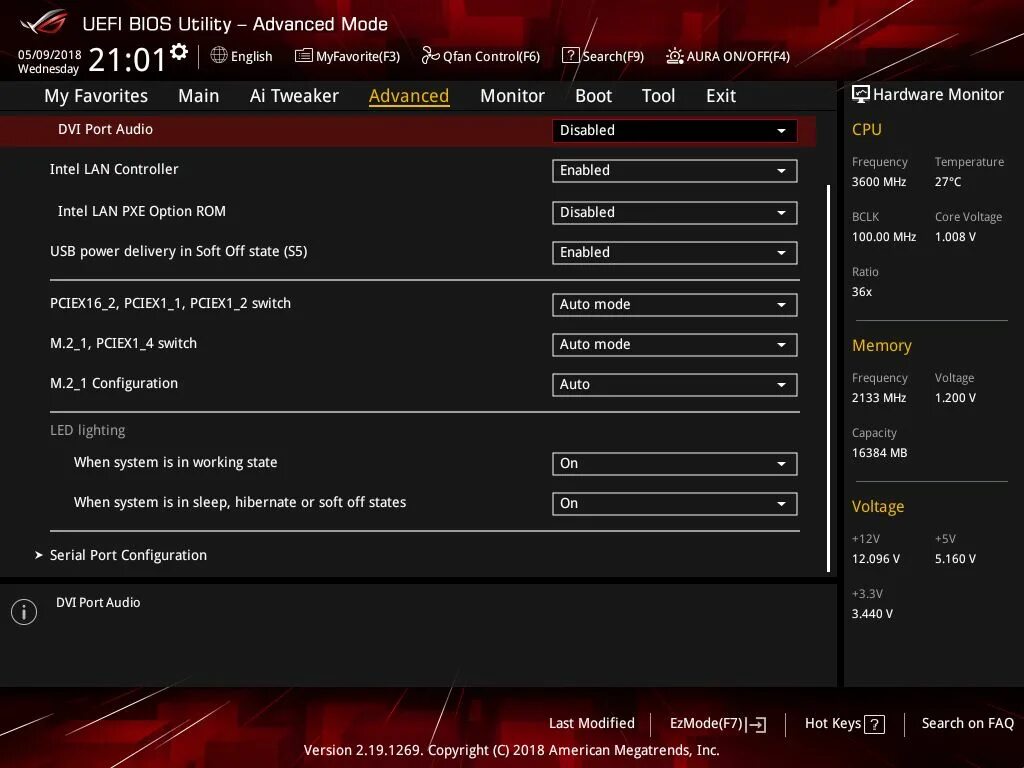
Task: Switch to Ai Tweaker tab
Action: (294, 96)
